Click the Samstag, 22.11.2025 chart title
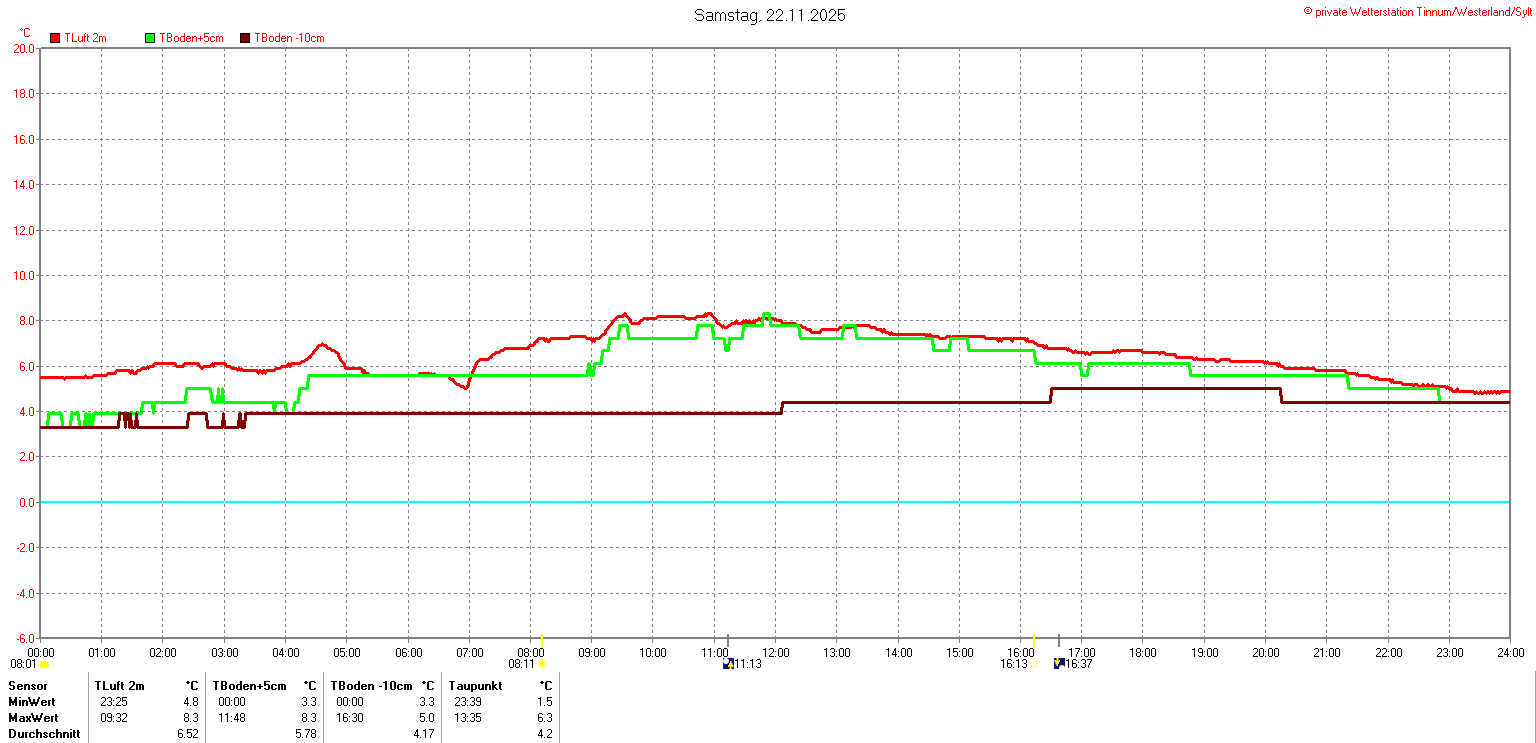 [x=769, y=15]
